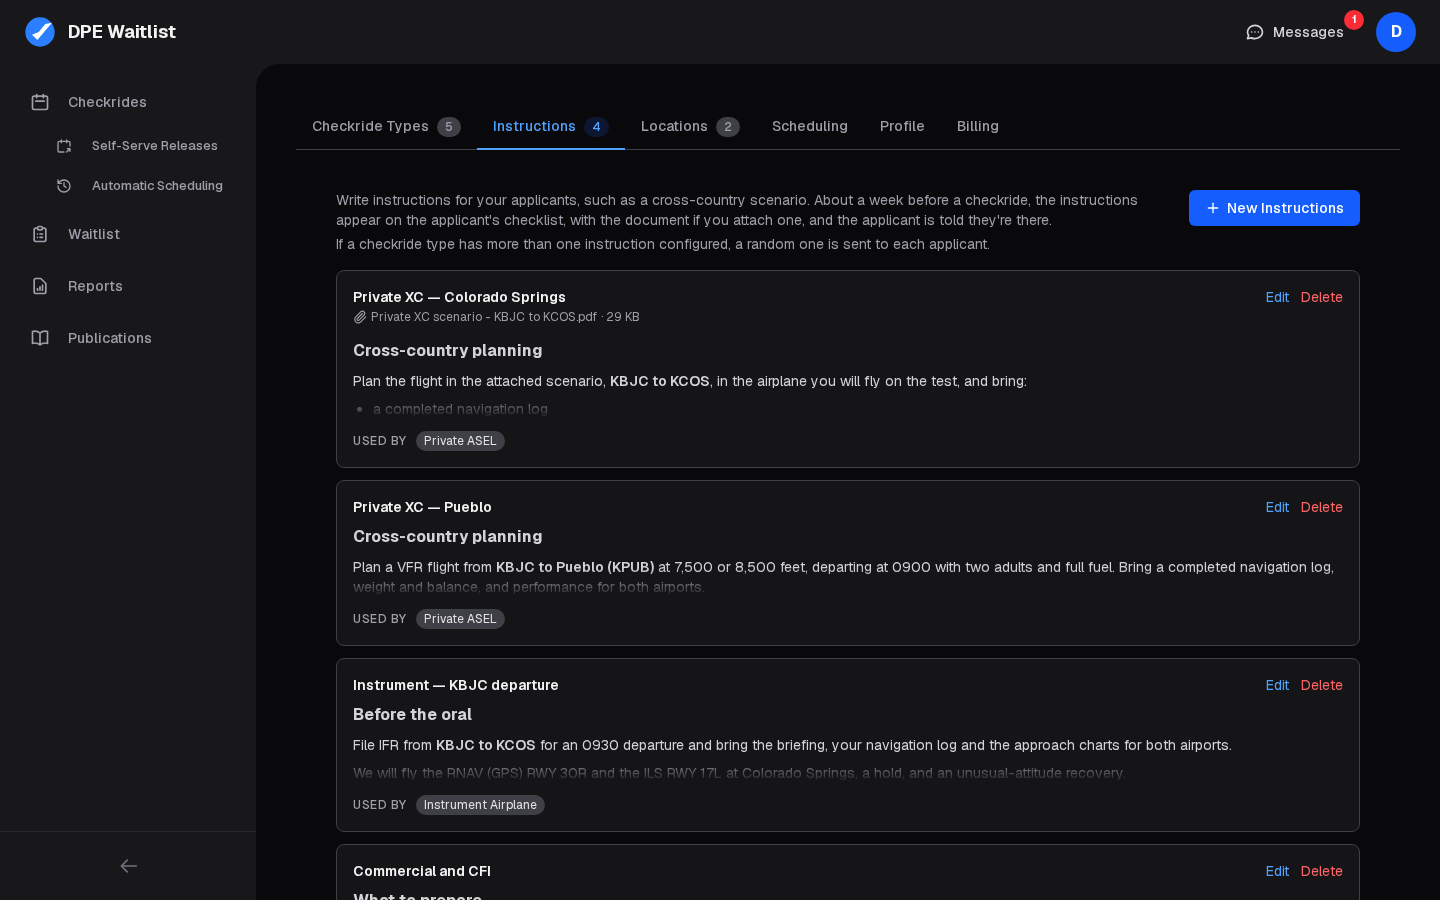Screen dimensions: 1440x900
Task: Click the Instrument — KBJC departure title
Action: click(456, 685)
